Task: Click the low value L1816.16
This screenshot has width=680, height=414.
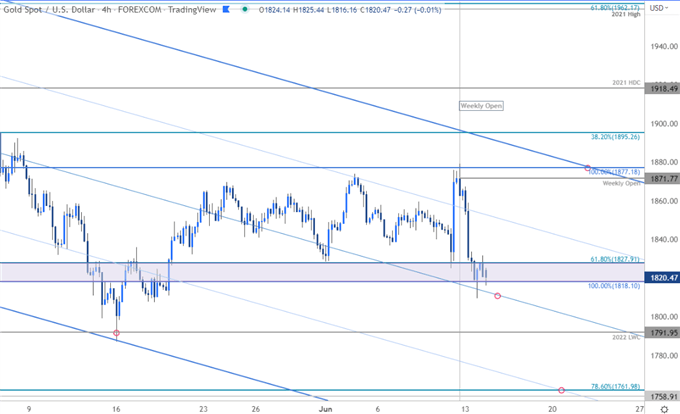Action: coord(341,10)
